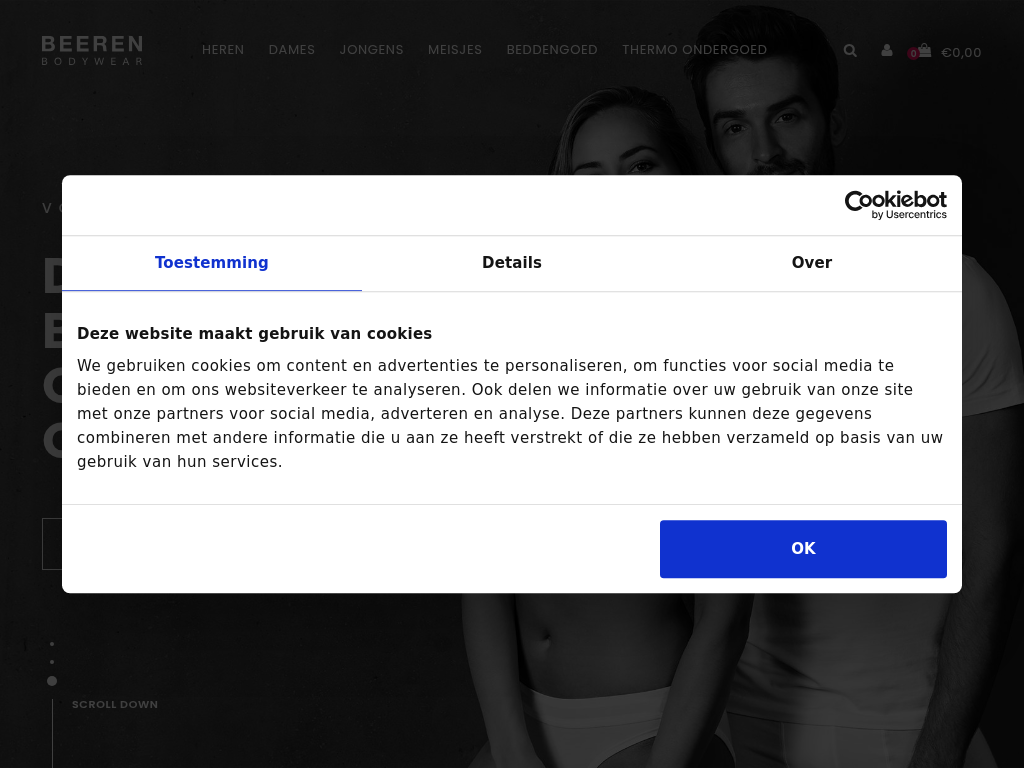Click the Beeren Bodywear logo
This screenshot has height=768, width=1024.
(92, 50)
